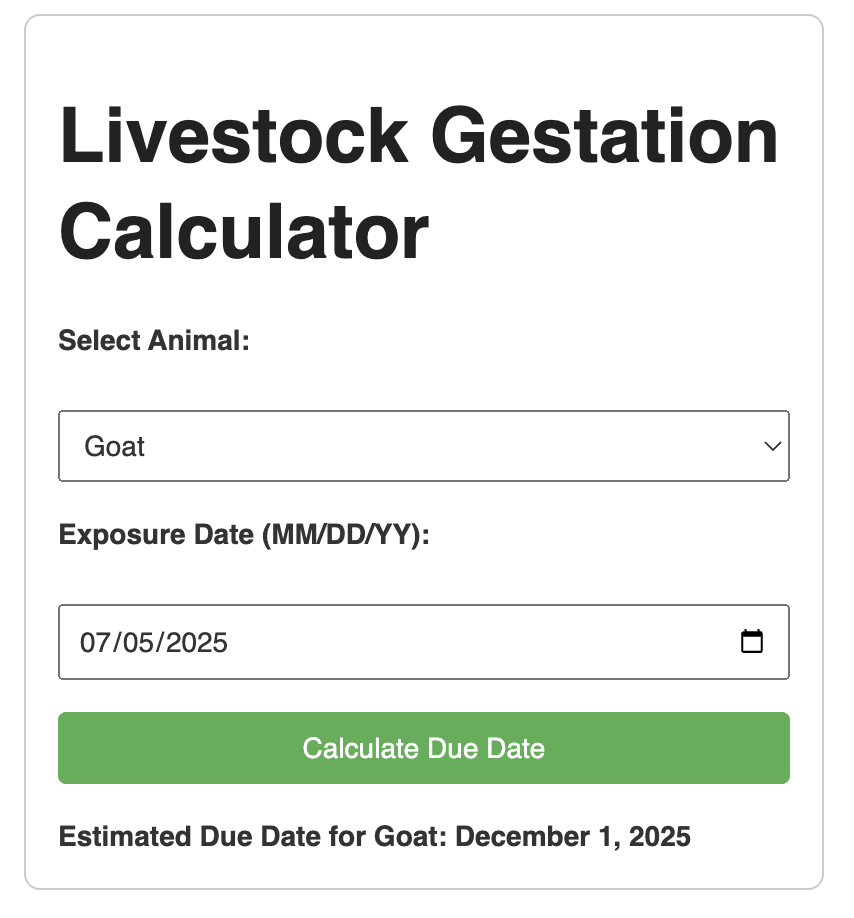Select the month segment 07 in date
This screenshot has width=854, height=918.
coord(95,642)
